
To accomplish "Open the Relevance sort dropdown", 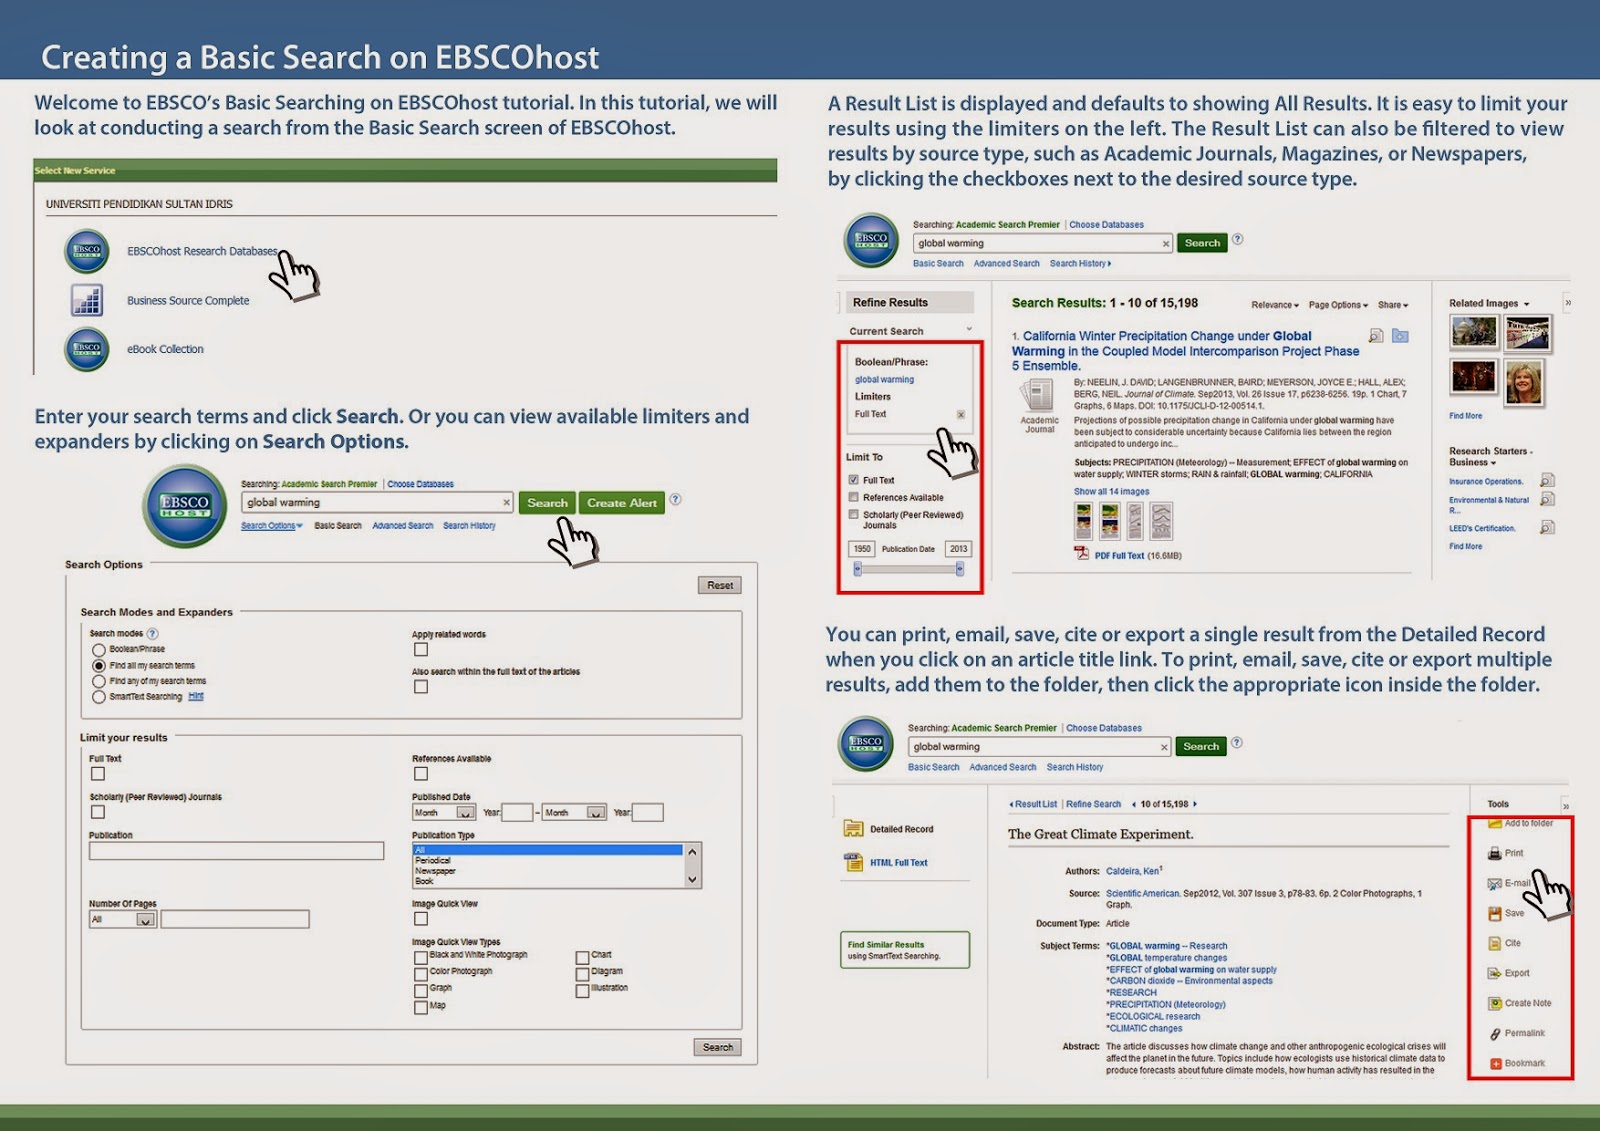I will coord(1275,305).
